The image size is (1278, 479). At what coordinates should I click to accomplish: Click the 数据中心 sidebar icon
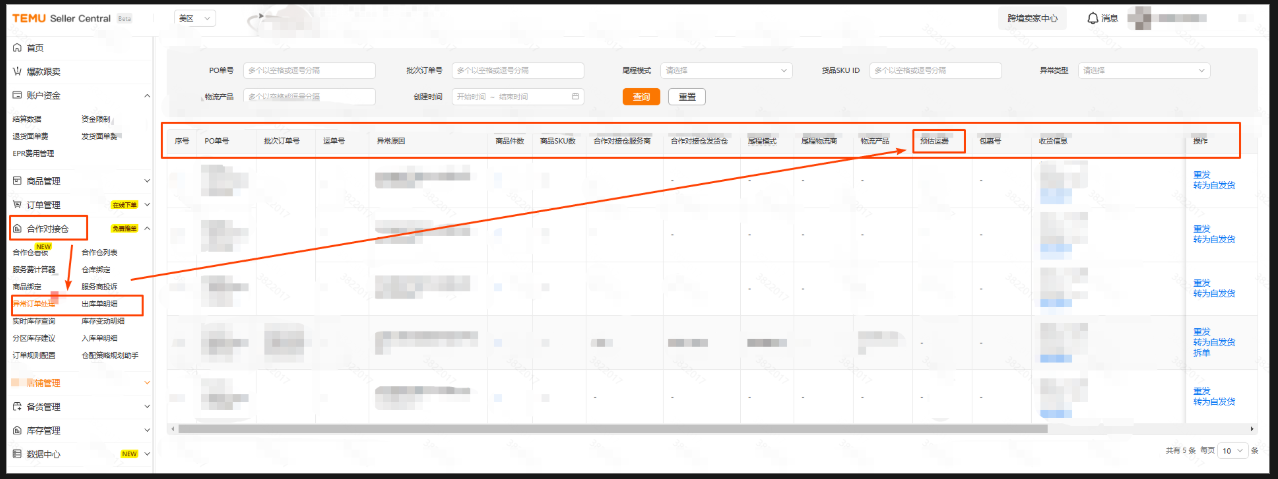pos(17,454)
